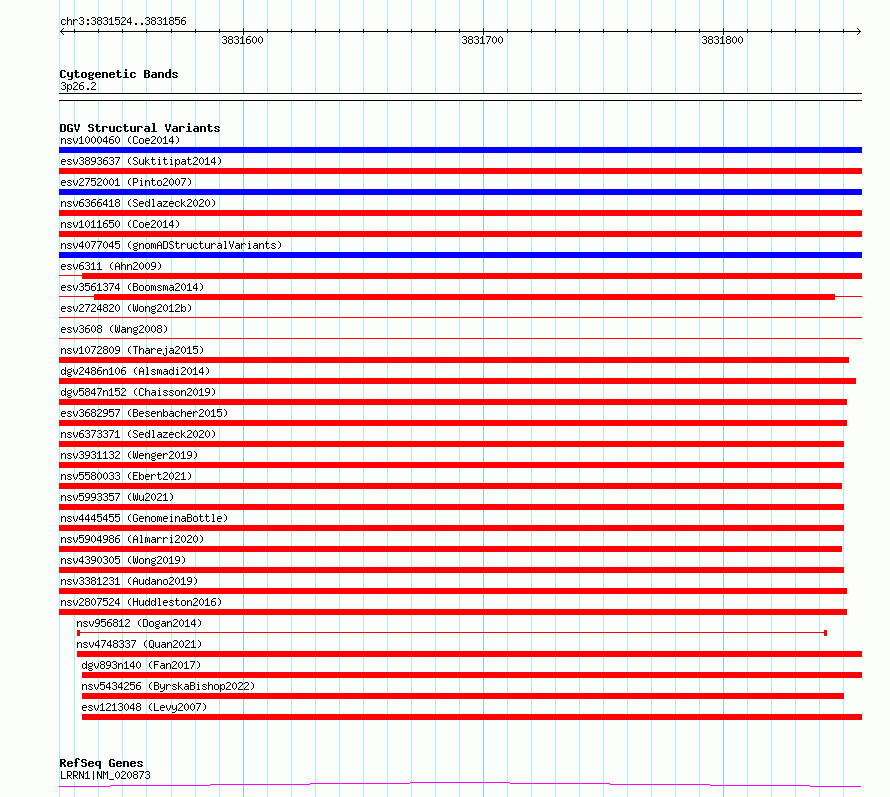The image size is (890, 797).
Task: Click the LRRN1|NM_020873 gene label
Action: [x=105, y=775]
